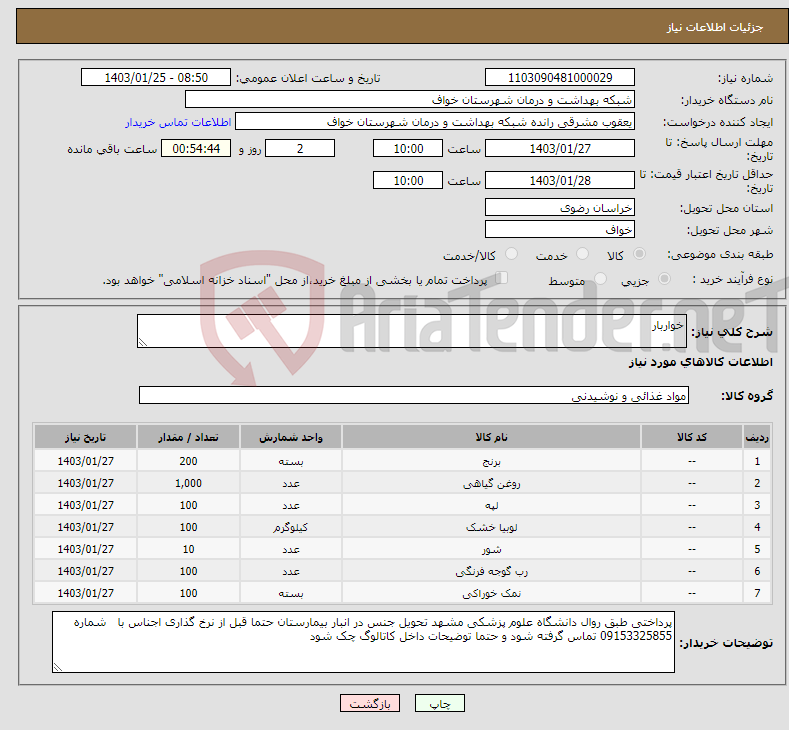Click the رب گوجه فرنگی item cell
Image resolution: width=789 pixels, height=730 pixels.
pyautogui.click(x=491, y=571)
